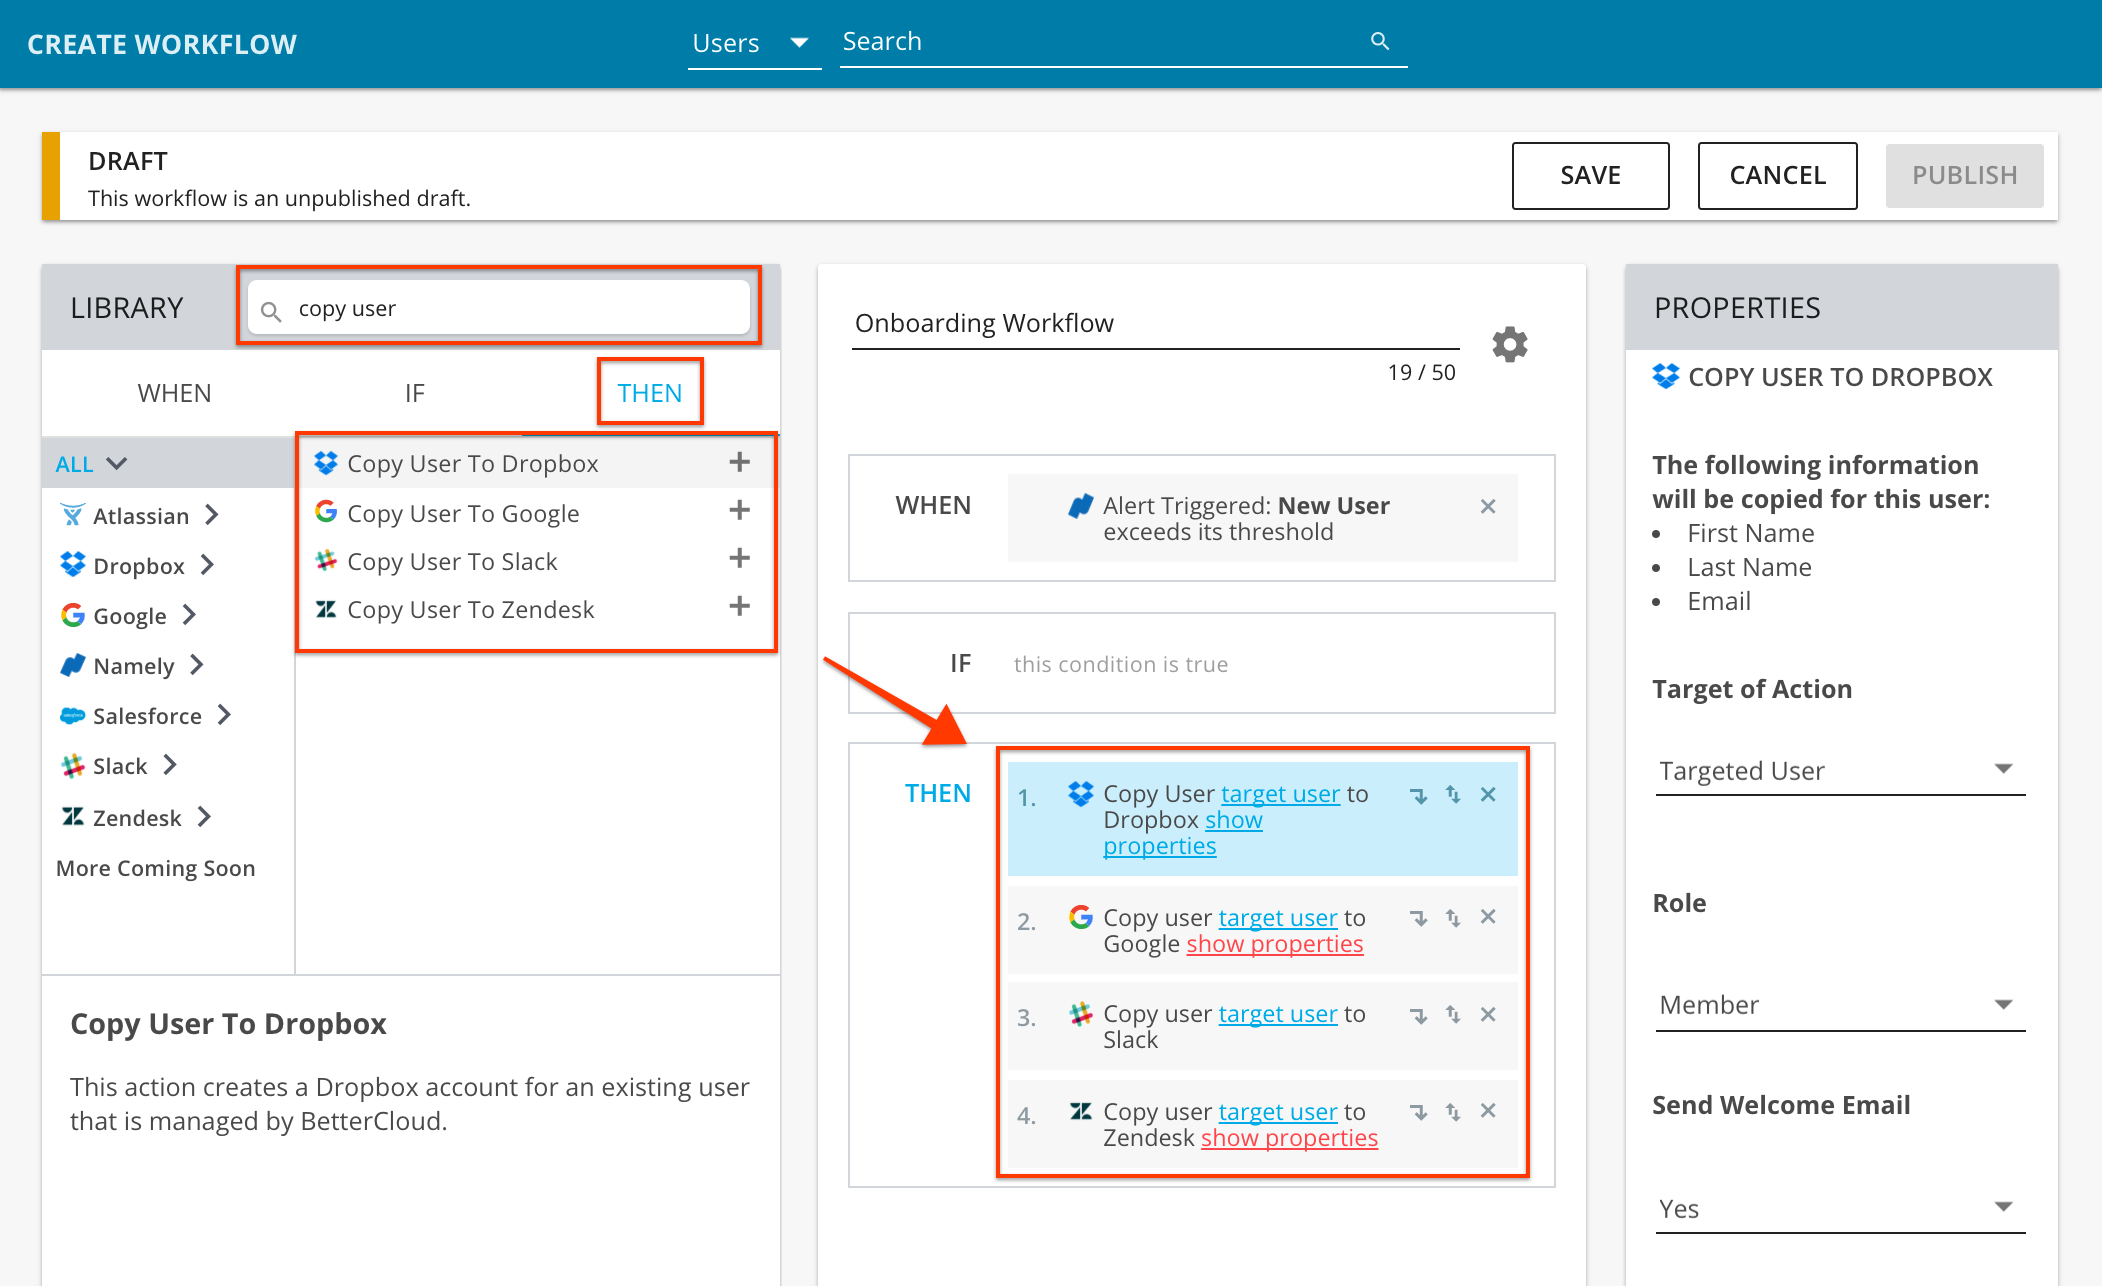The width and height of the screenshot is (2102, 1286).
Task: Remove the Alert Triggered New User condition
Action: pyautogui.click(x=1488, y=506)
